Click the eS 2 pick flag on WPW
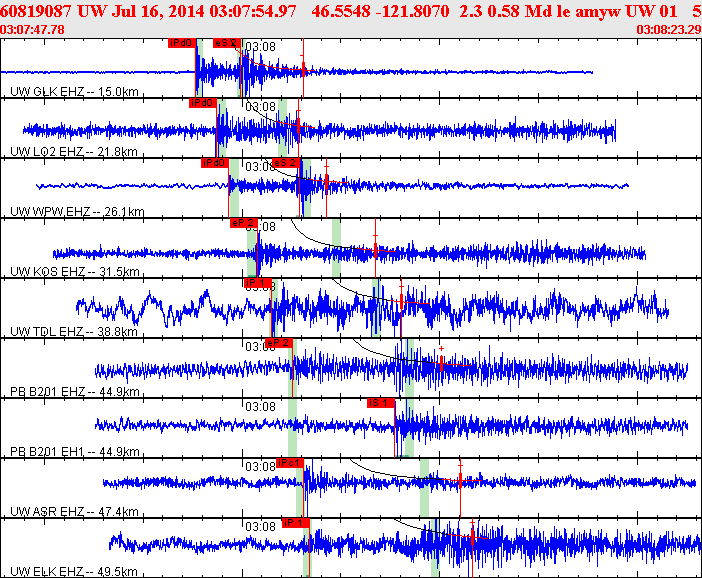Screen dimensions: 702x578 (286, 163)
